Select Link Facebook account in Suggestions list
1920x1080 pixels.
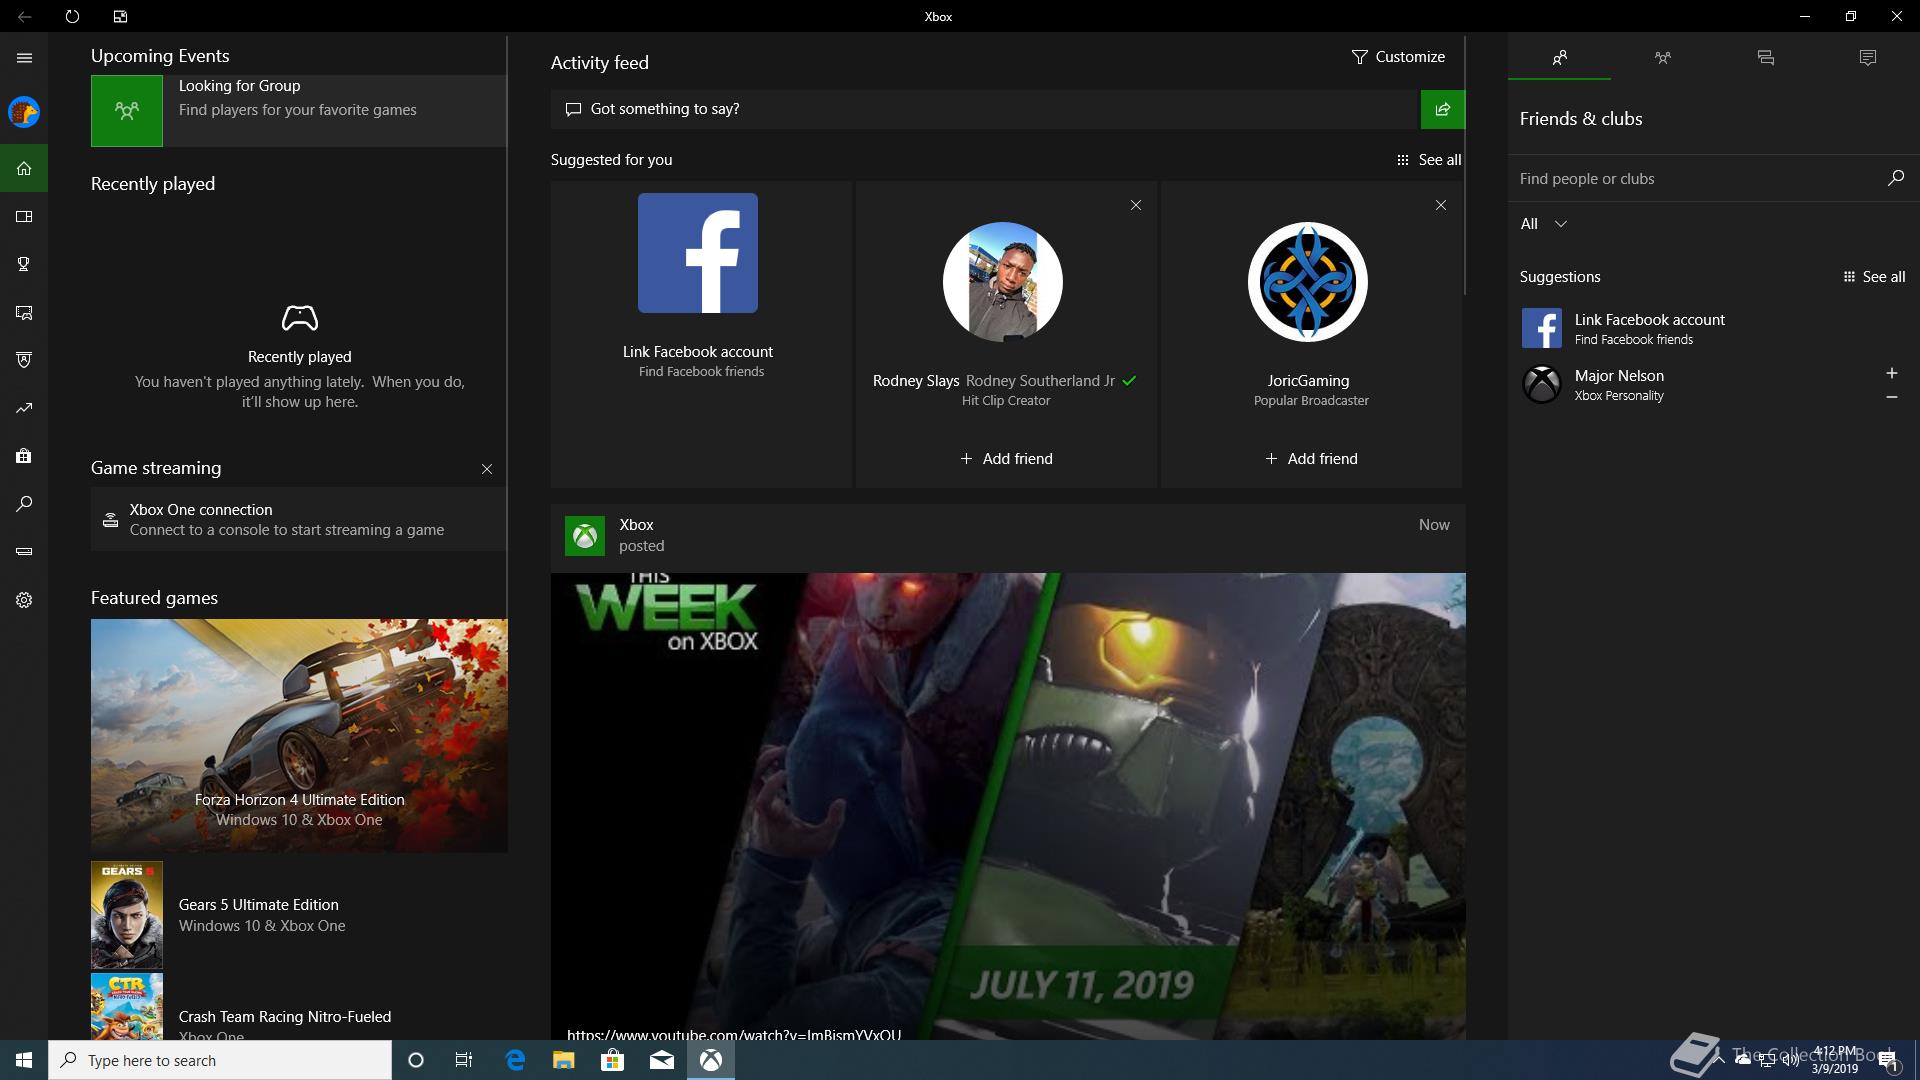1714,328
